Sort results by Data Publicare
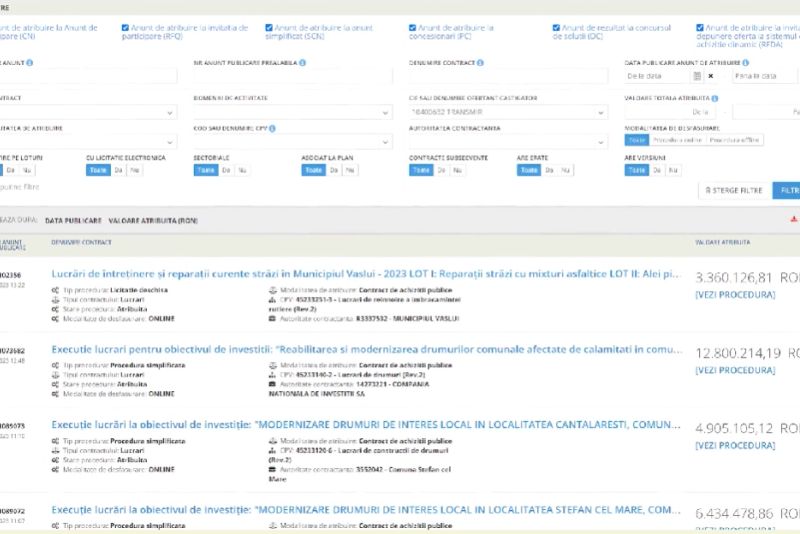The image size is (800, 534). (73, 219)
